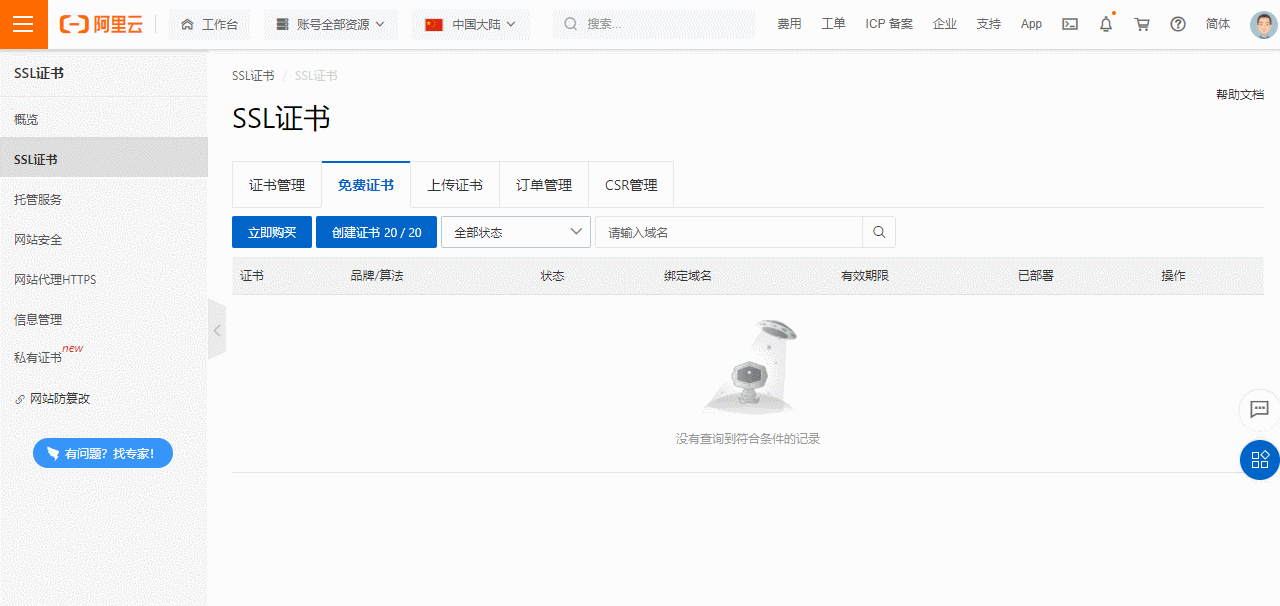1280x606 pixels.
Task: Click the 请输入域名 input field
Action: [729, 231]
